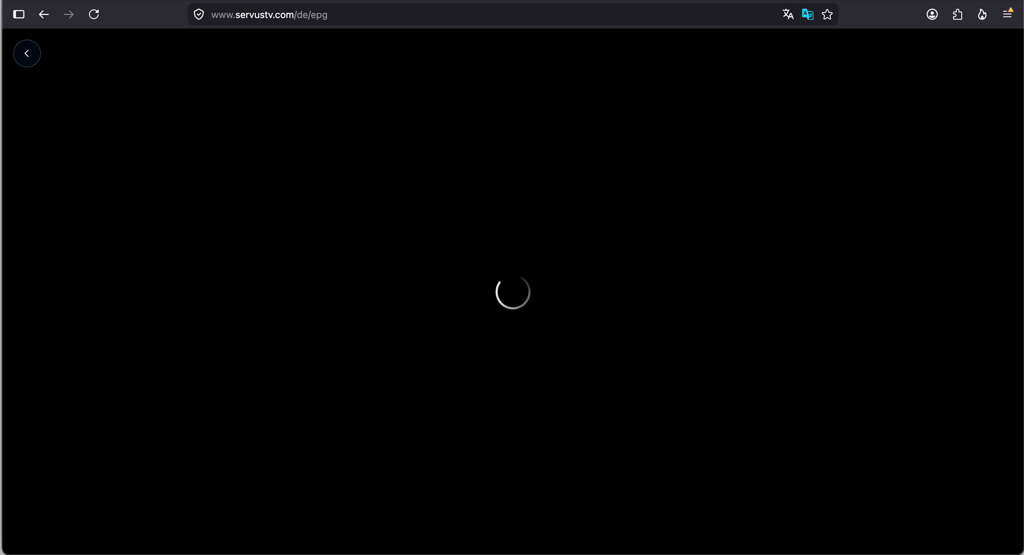Go back using browser back arrow
The height and width of the screenshot is (555, 1024).
[x=44, y=14]
